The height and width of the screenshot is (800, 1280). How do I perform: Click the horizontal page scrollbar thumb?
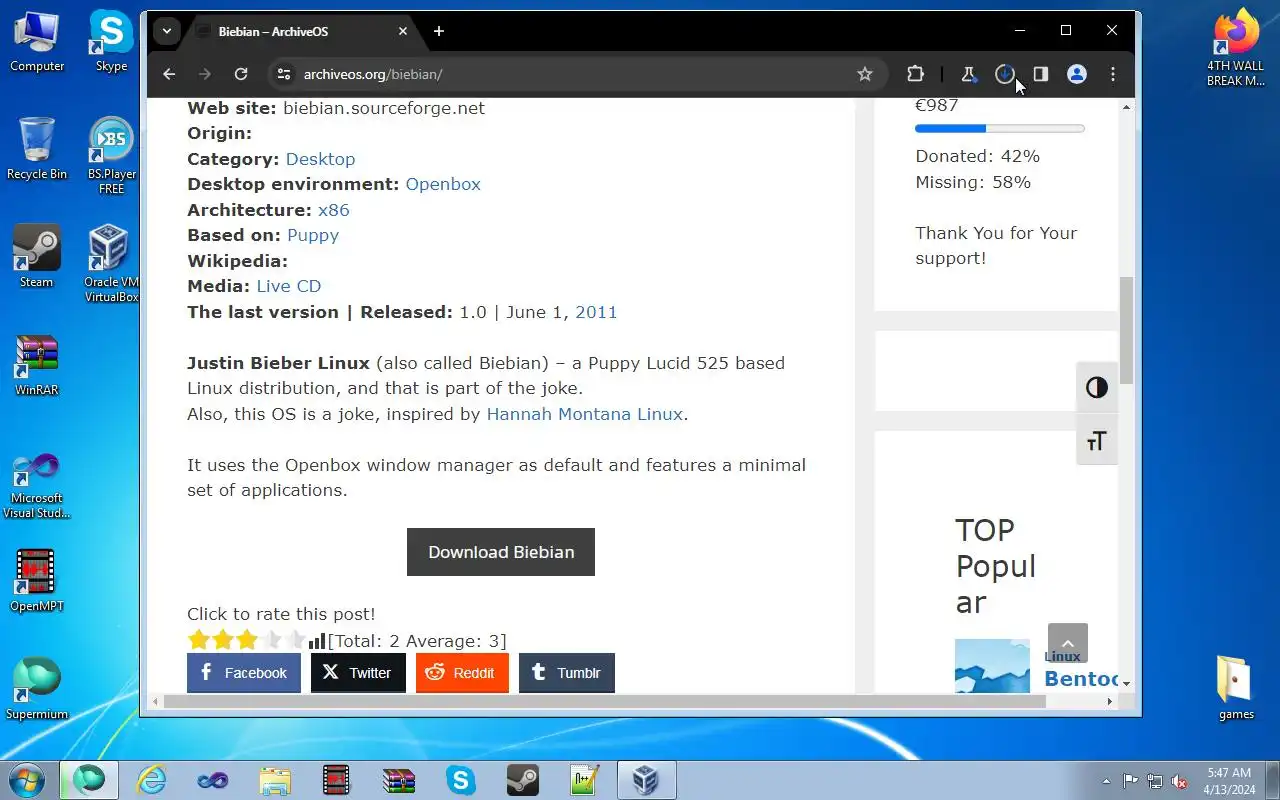(605, 702)
